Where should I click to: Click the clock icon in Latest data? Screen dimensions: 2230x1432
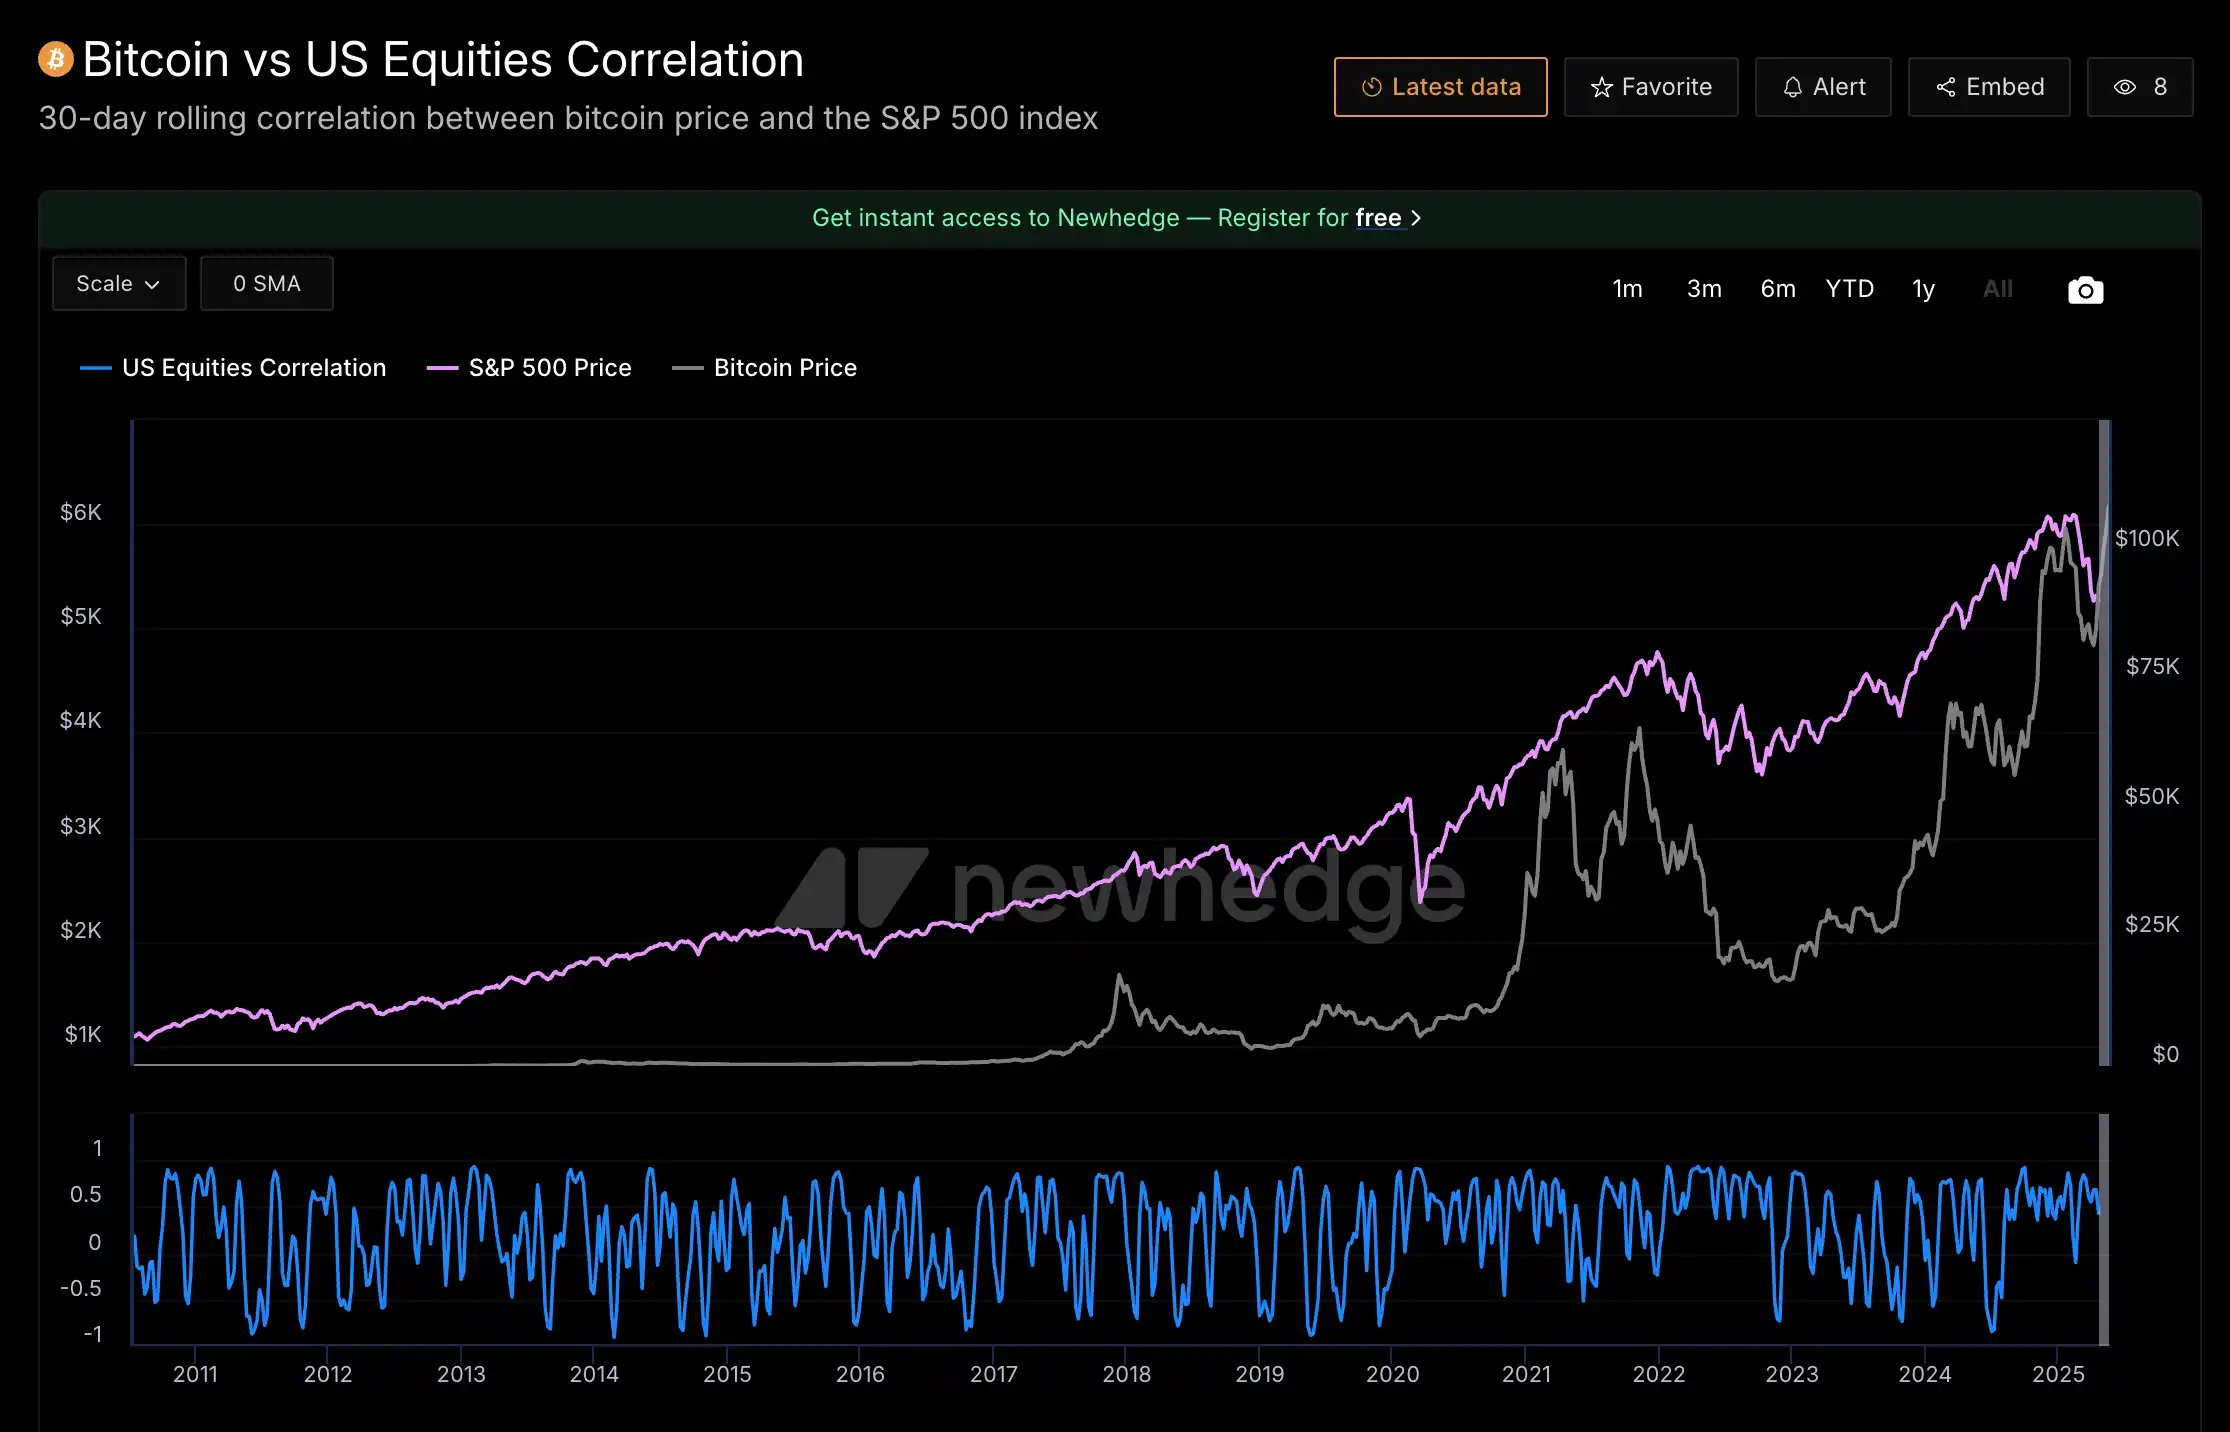[x=1371, y=88]
